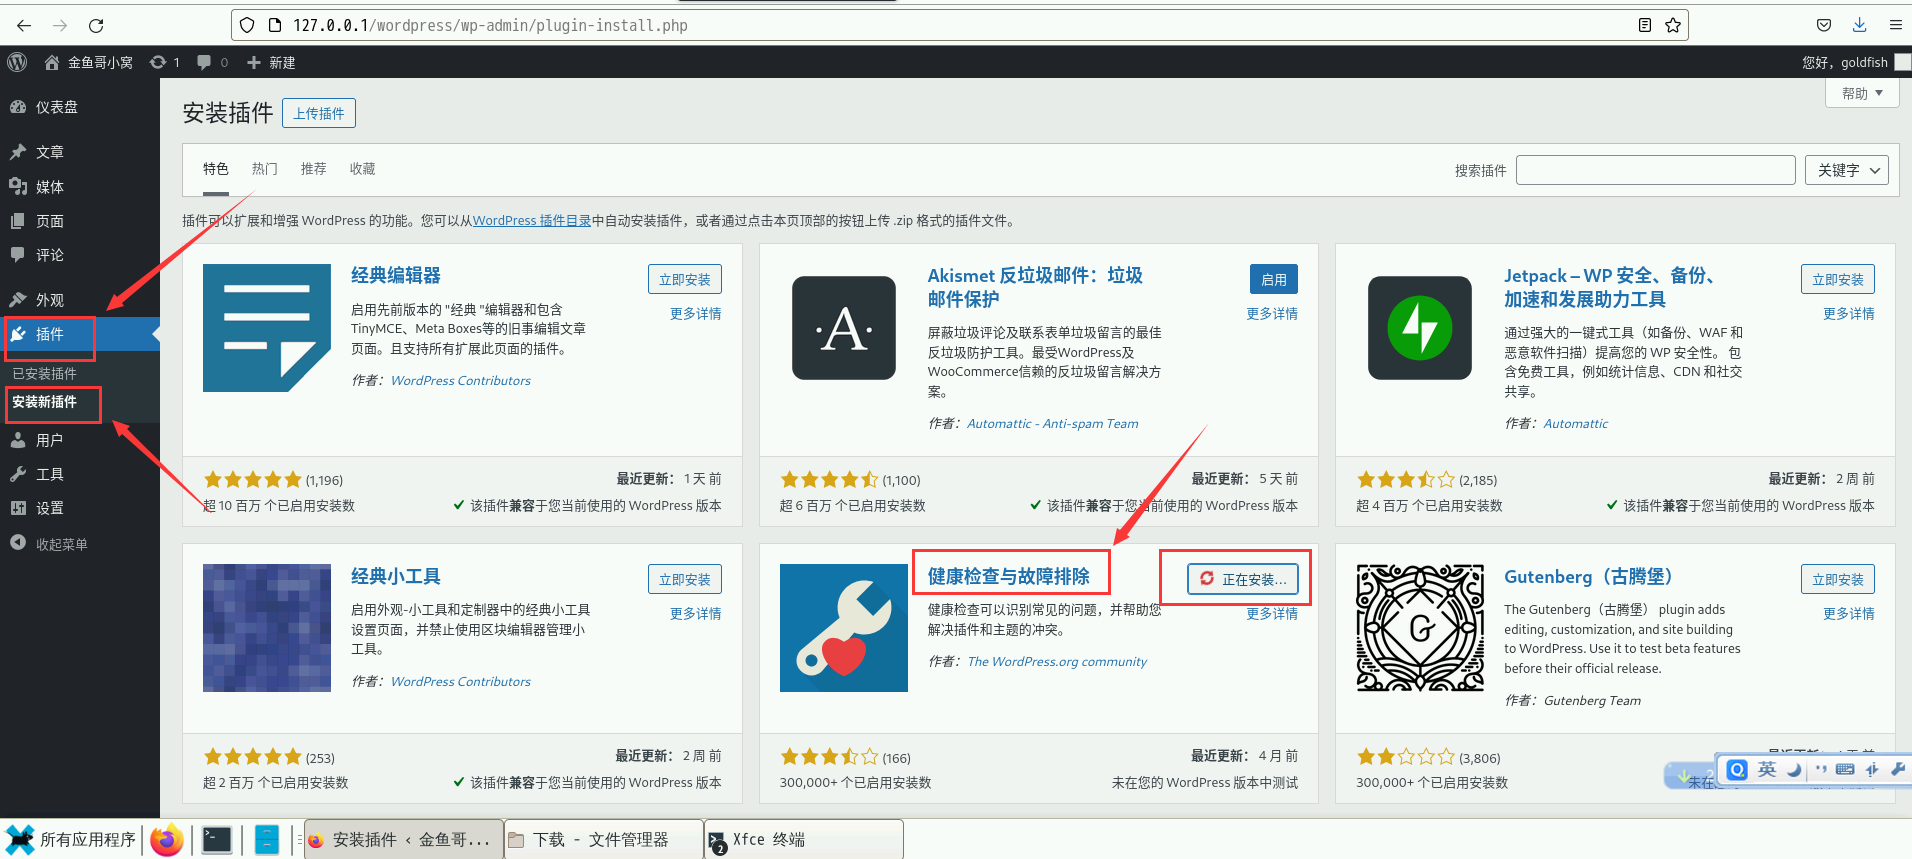The height and width of the screenshot is (859, 1912).
Task: Click the Pocket save icon
Action: 1824,25
